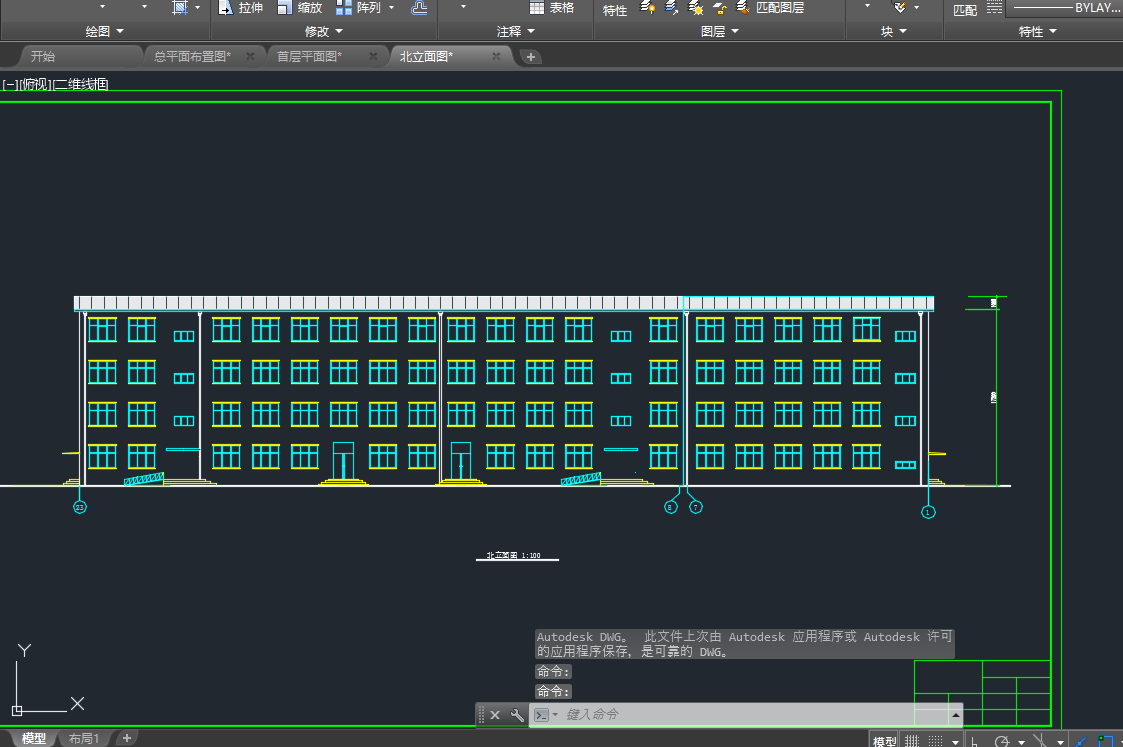Toggle grid display in the status bar

911,741
